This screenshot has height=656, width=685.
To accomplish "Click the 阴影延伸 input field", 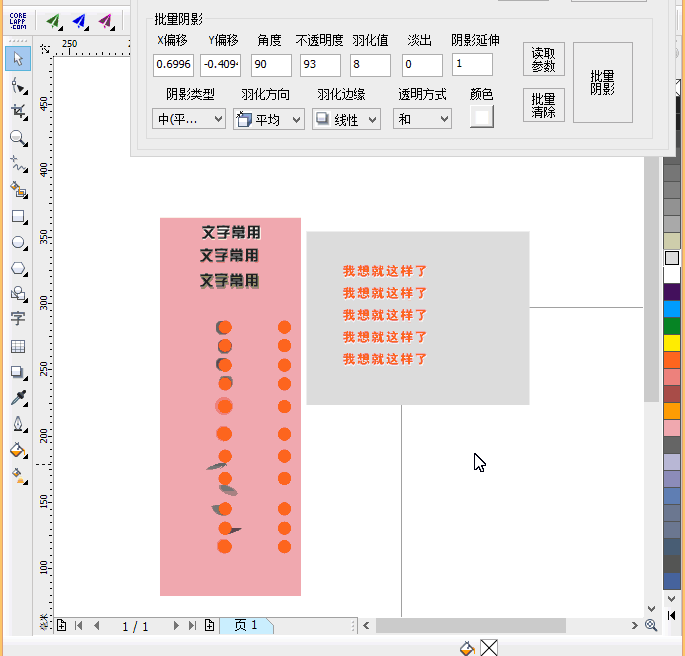I will 472,64.
